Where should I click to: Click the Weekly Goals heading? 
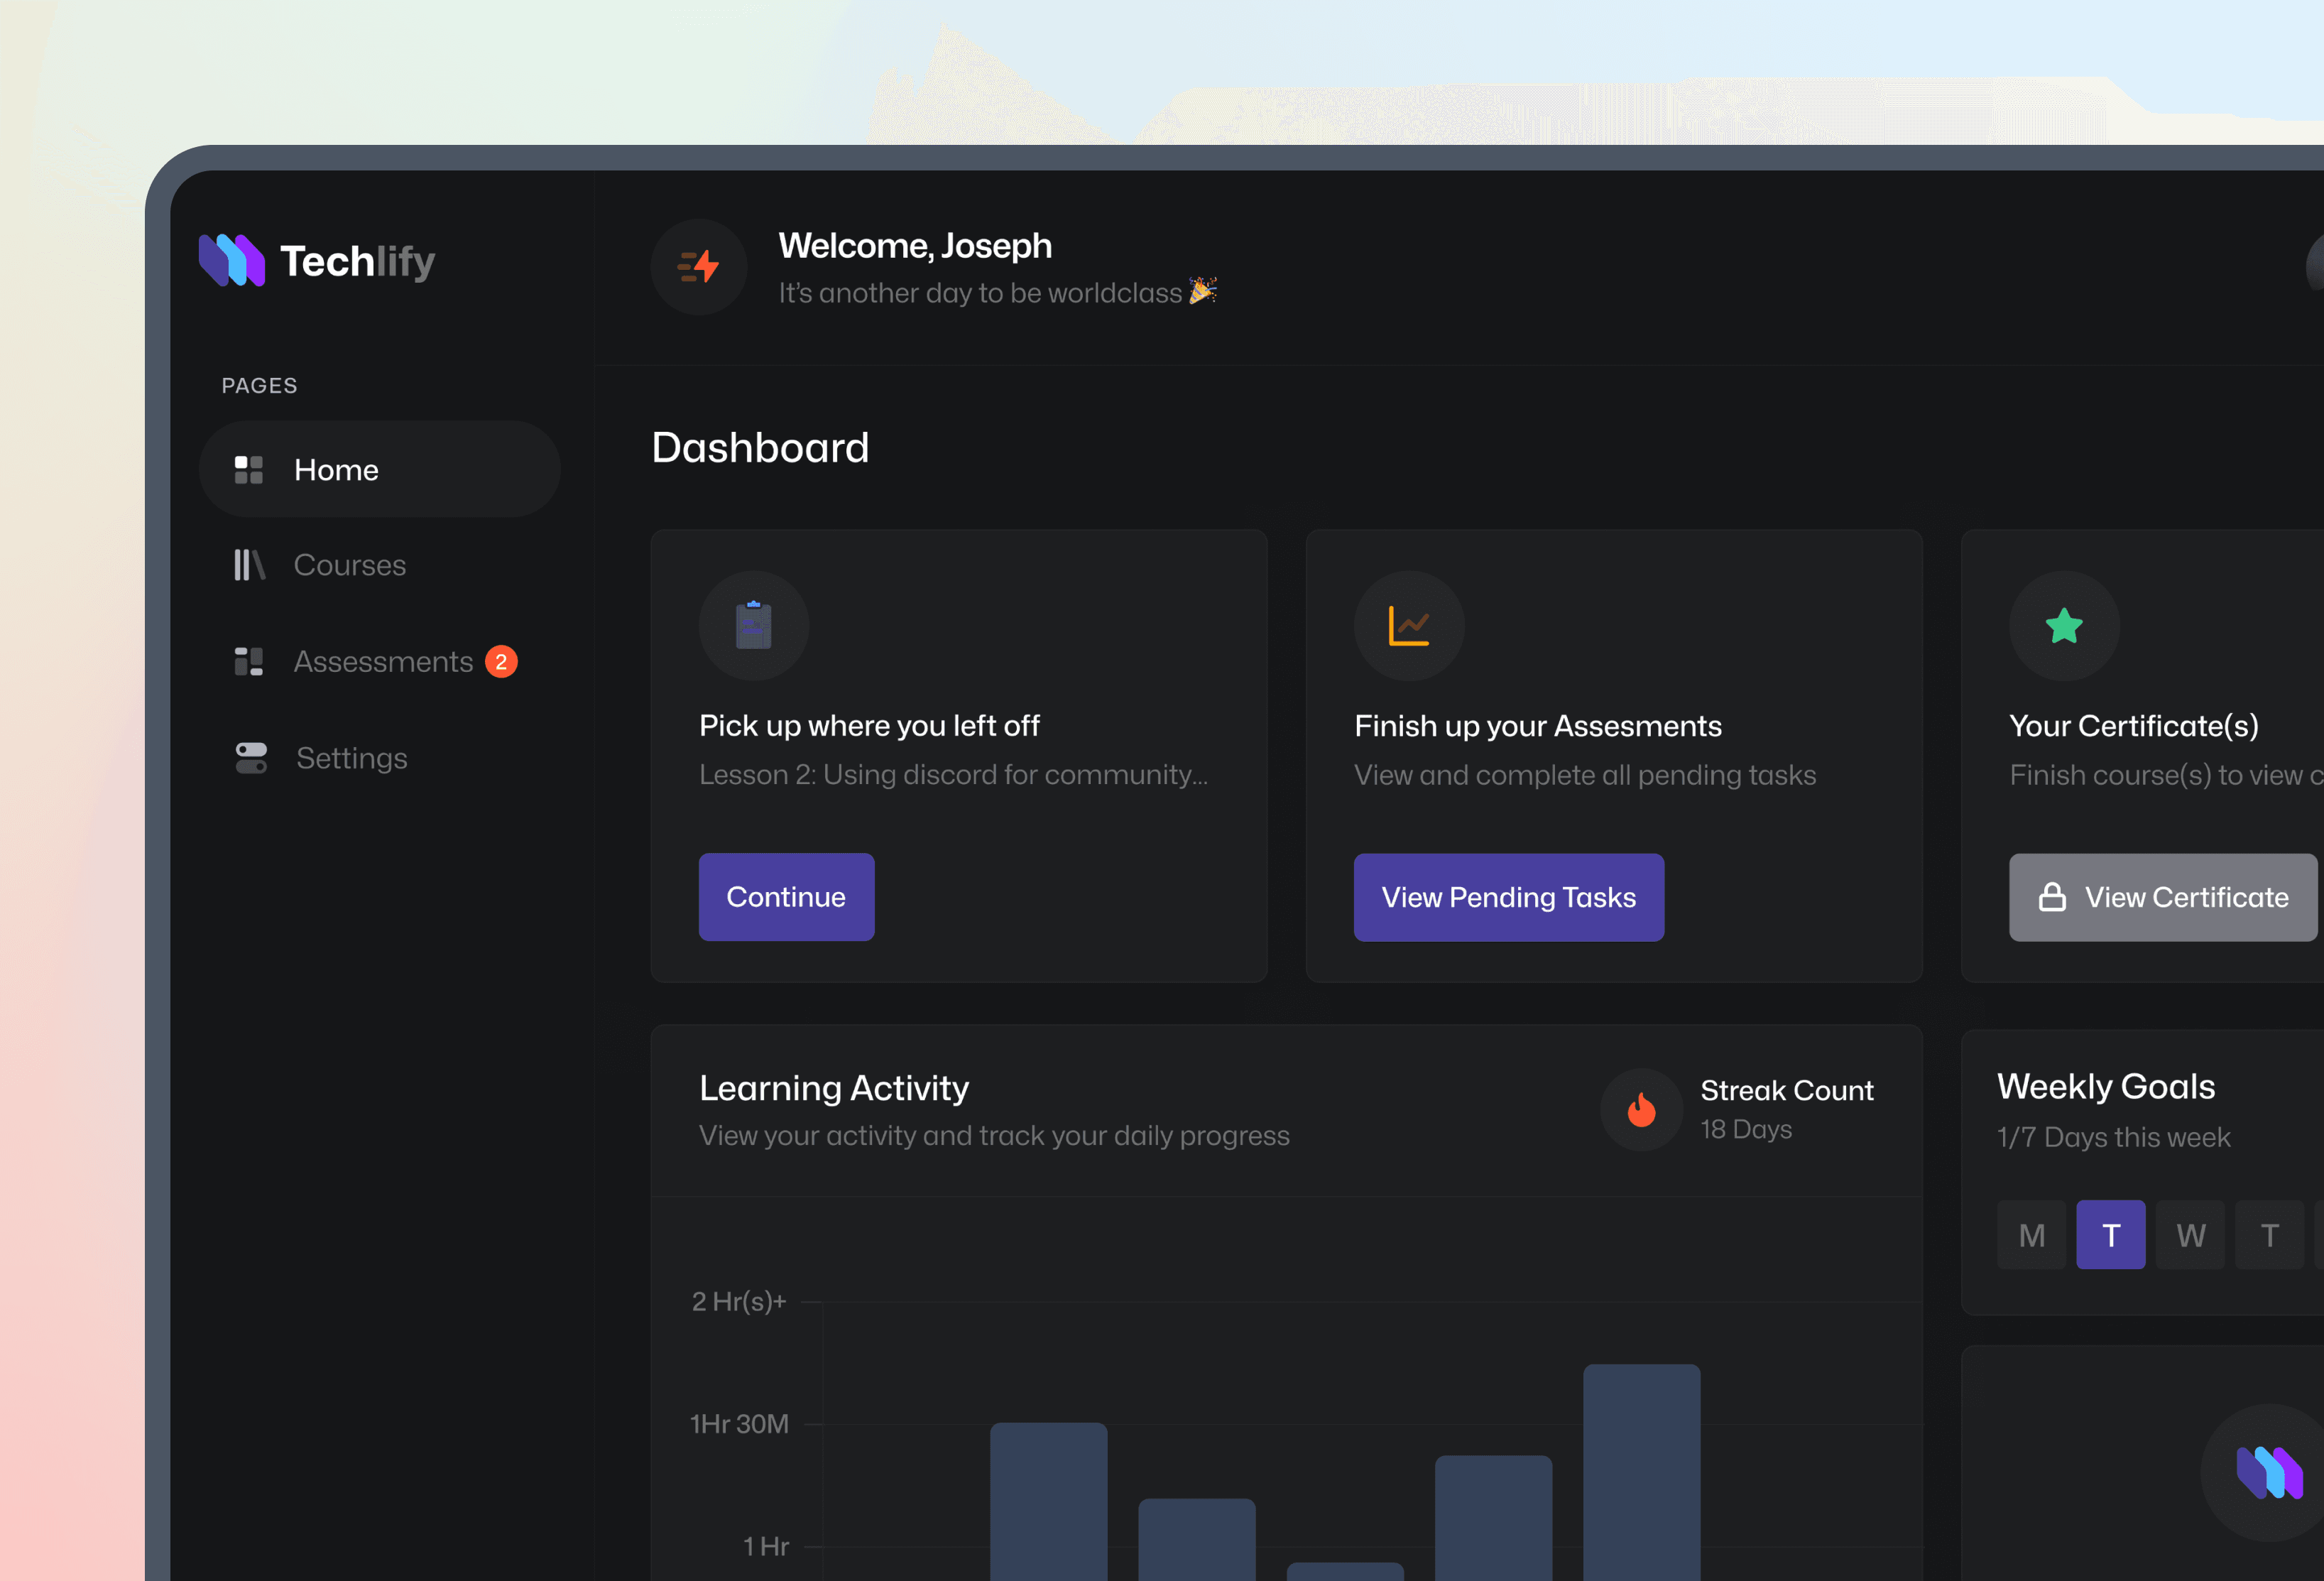tap(2106, 1087)
